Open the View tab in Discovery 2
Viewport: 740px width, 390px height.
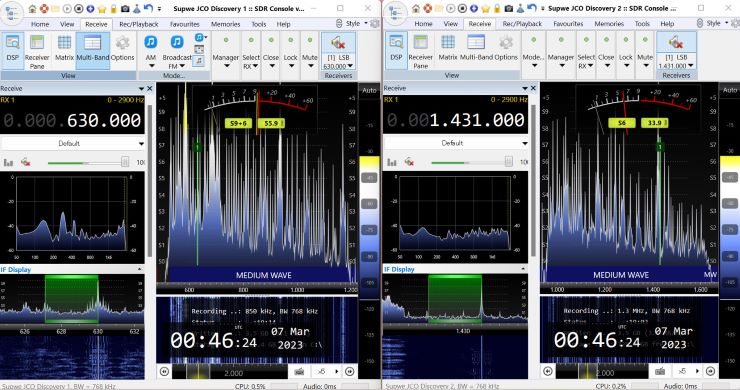click(451, 24)
